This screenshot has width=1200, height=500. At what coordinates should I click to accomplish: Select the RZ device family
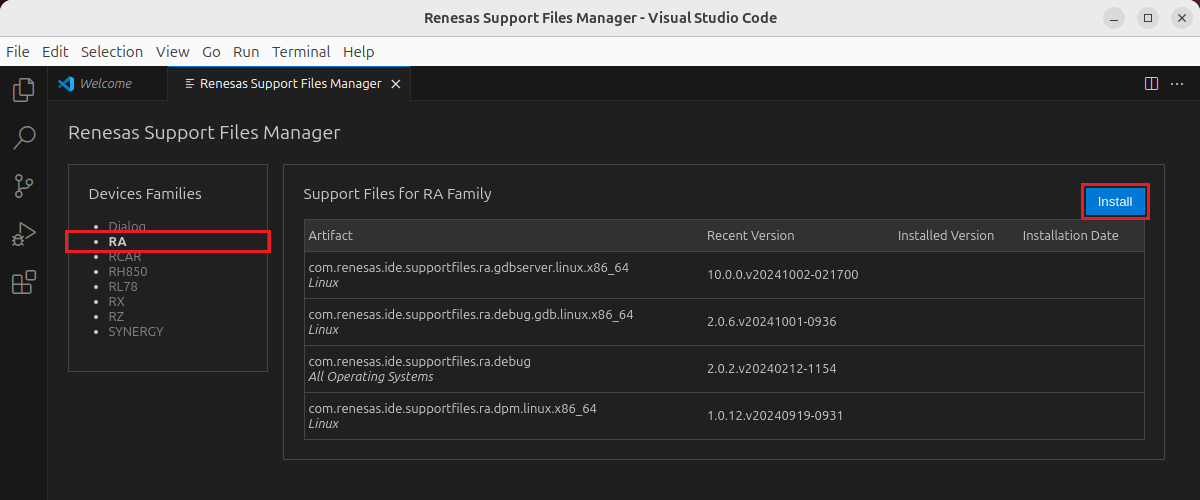[116, 316]
